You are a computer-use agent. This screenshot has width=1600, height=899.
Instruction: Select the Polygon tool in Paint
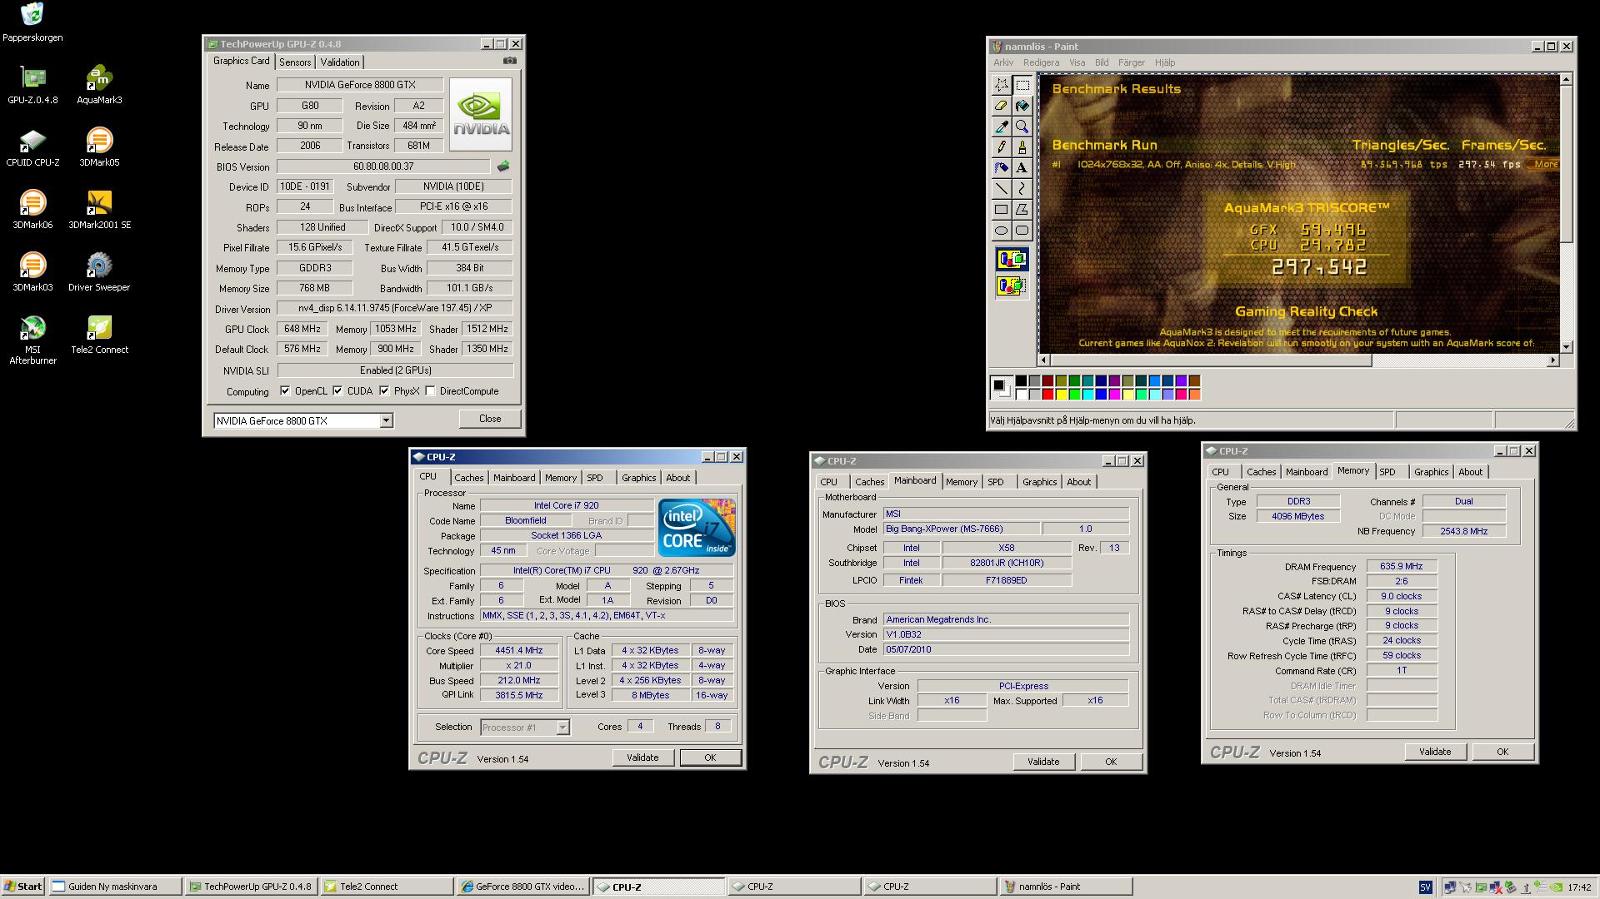click(x=1022, y=209)
